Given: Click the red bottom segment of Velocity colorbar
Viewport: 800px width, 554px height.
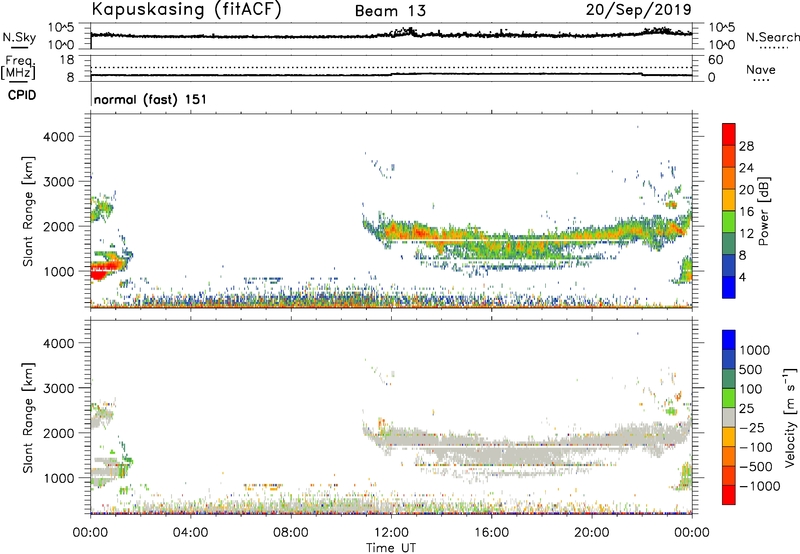Looking at the screenshot, I should click(x=729, y=495).
